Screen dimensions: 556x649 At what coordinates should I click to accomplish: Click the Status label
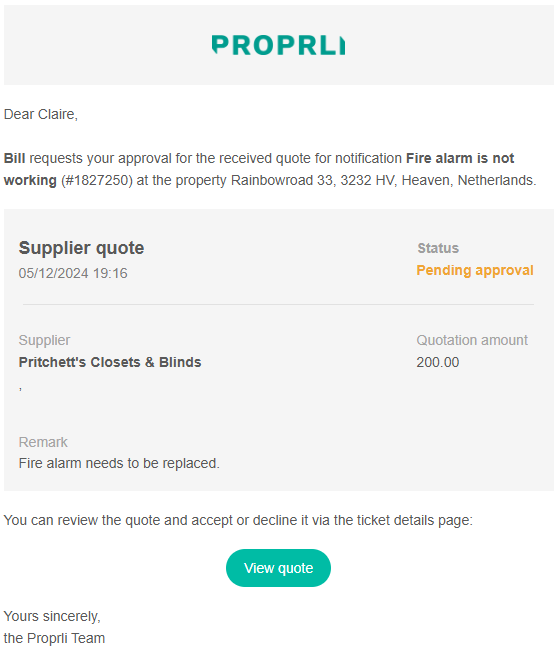[x=438, y=248]
